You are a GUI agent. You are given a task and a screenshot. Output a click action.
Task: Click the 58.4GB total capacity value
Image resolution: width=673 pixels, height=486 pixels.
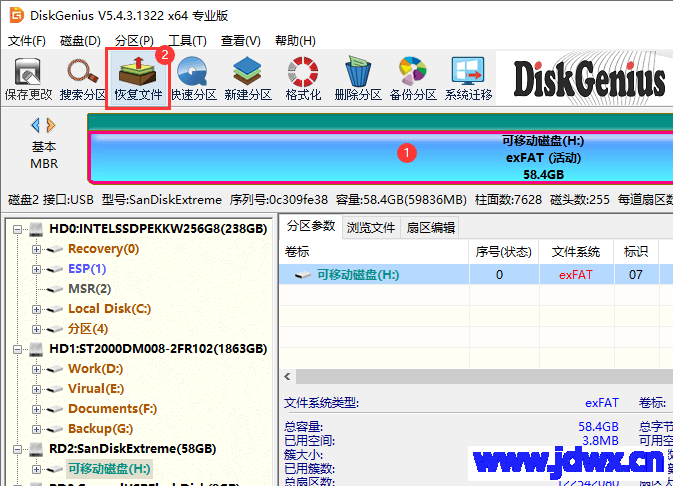(598, 427)
